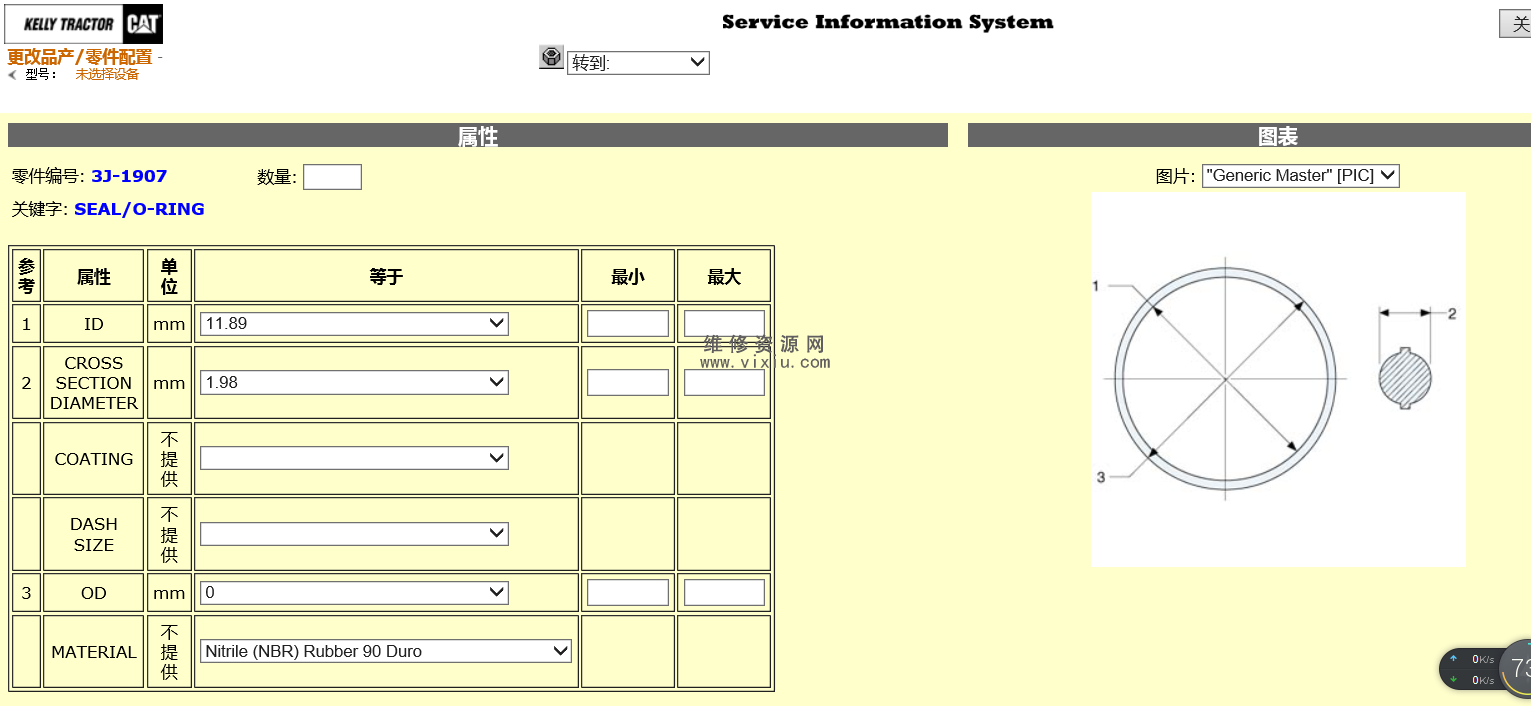This screenshot has height=706, width=1531.
Task: Open the ID value dropdown showing 11.89
Action: click(354, 324)
